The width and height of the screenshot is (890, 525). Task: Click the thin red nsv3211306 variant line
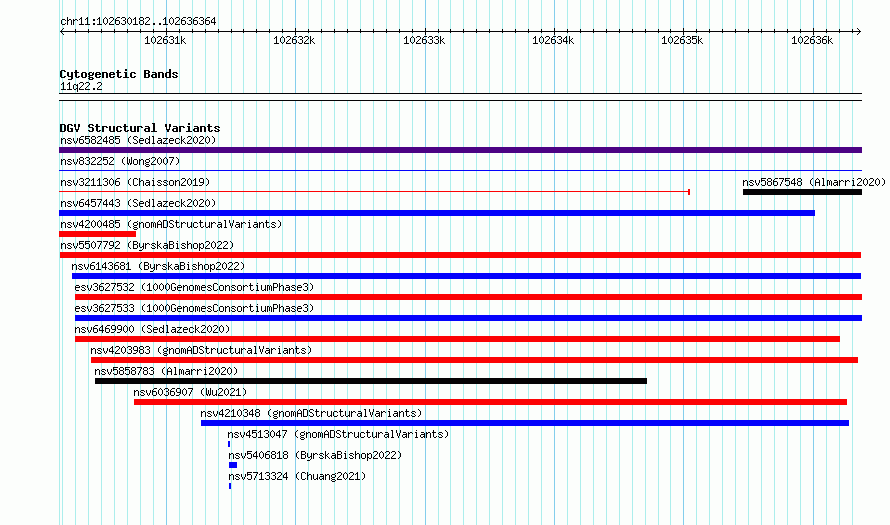coord(375,192)
